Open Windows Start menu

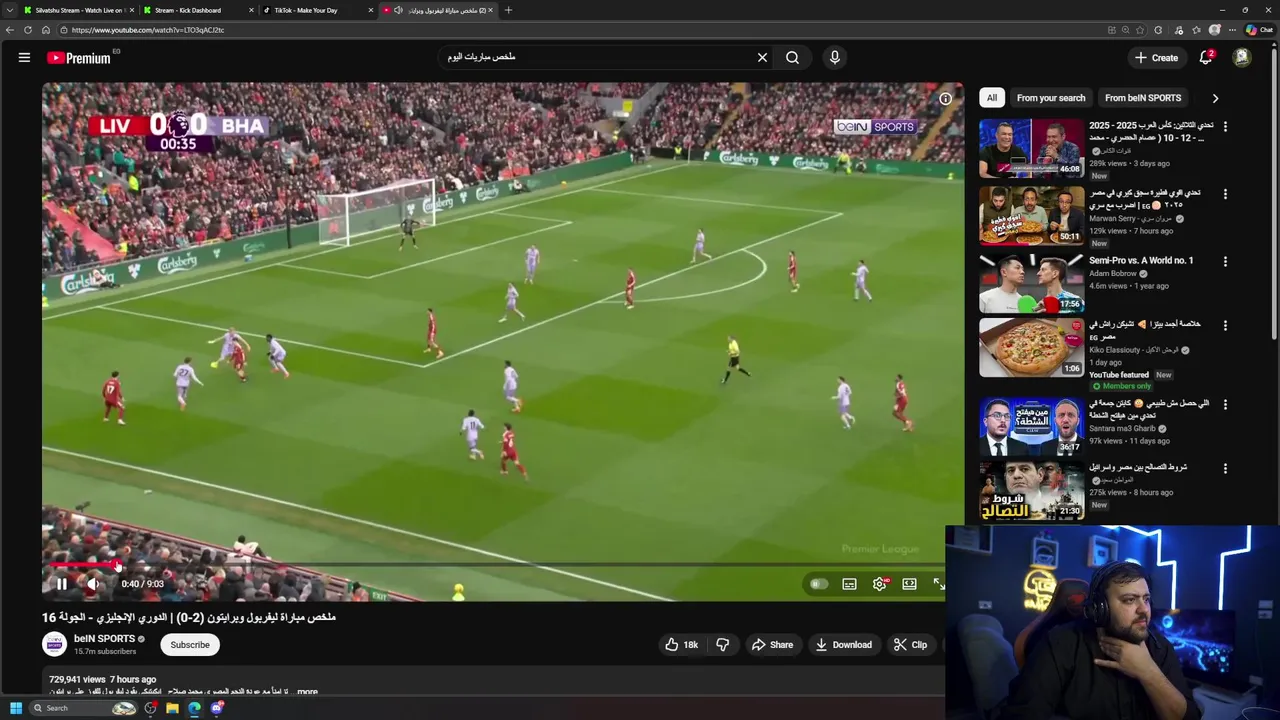[x=15, y=708]
